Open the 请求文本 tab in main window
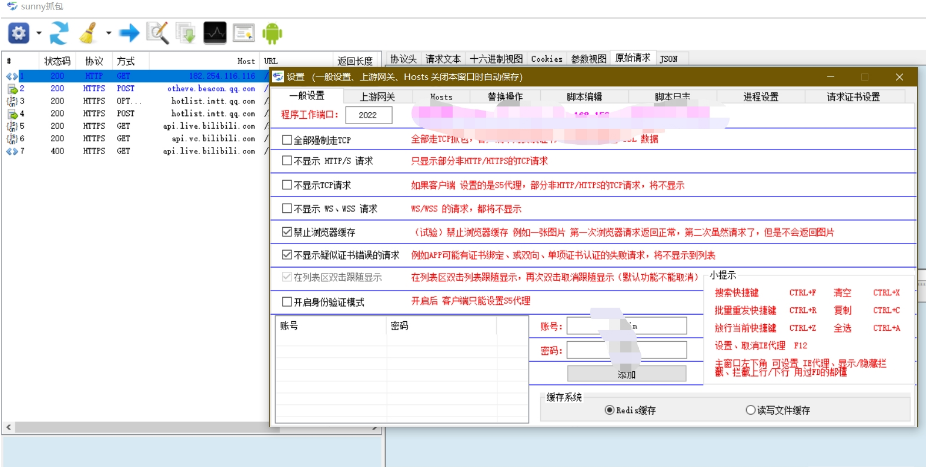The image size is (926, 467). click(443, 59)
